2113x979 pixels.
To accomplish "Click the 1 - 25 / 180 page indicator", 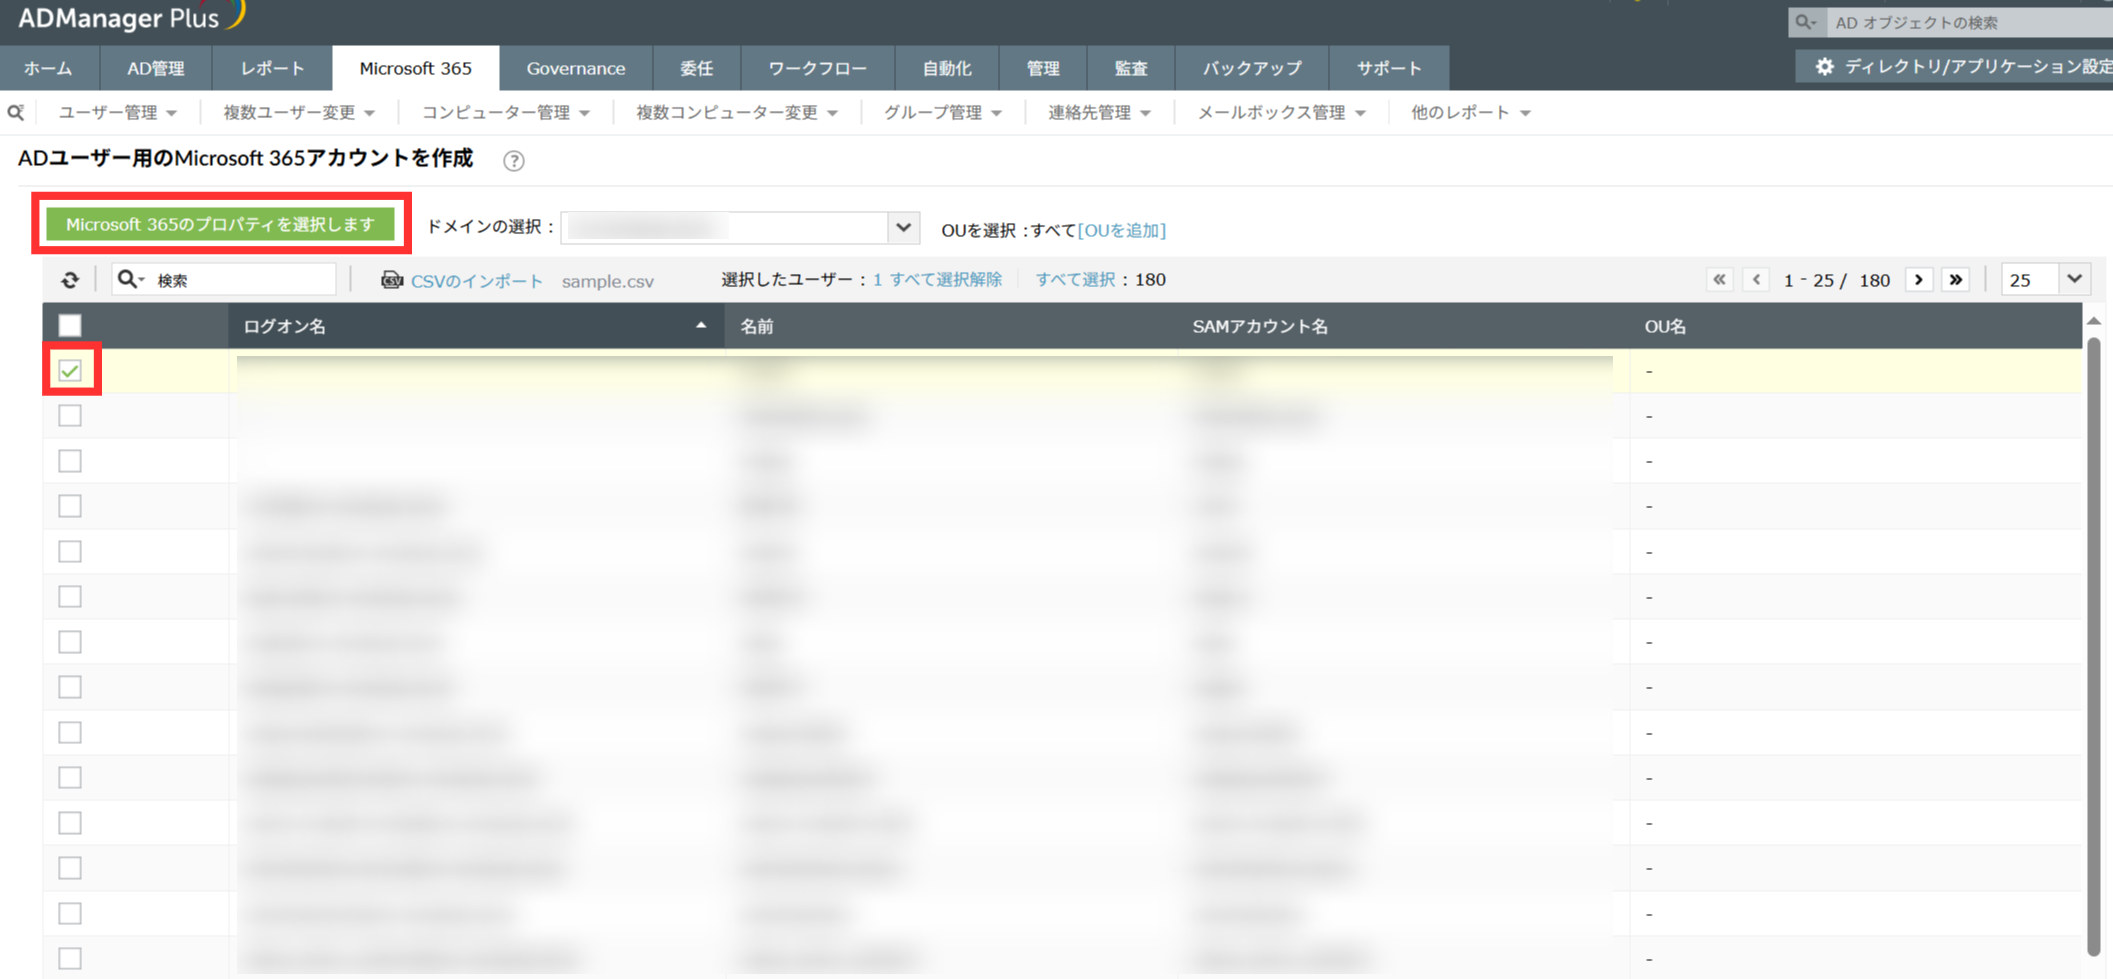I will point(1837,281).
